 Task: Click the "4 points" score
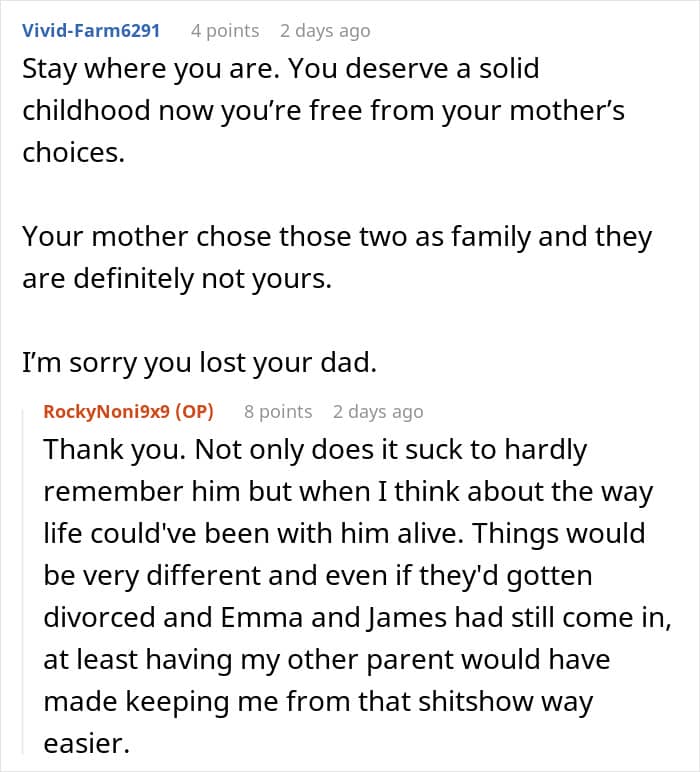point(225,30)
